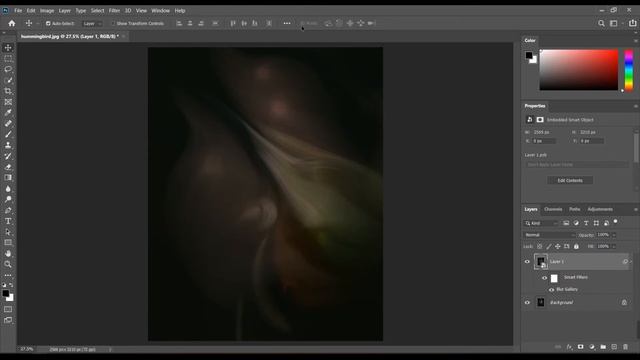640x360 pixels.
Task: Open Edit Toolbar three-dots button
Action: click(8, 276)
